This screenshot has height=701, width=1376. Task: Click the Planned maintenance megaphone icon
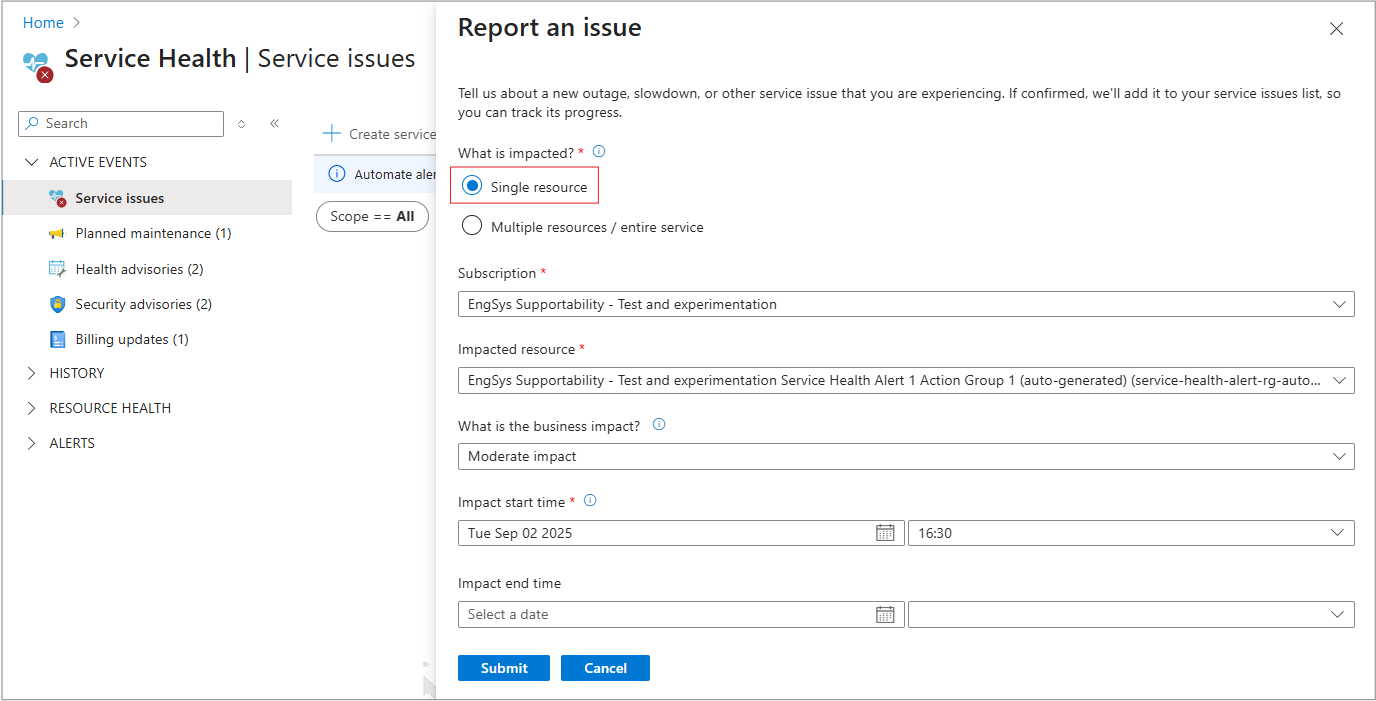pyautogui.click(x=57, y=233)
